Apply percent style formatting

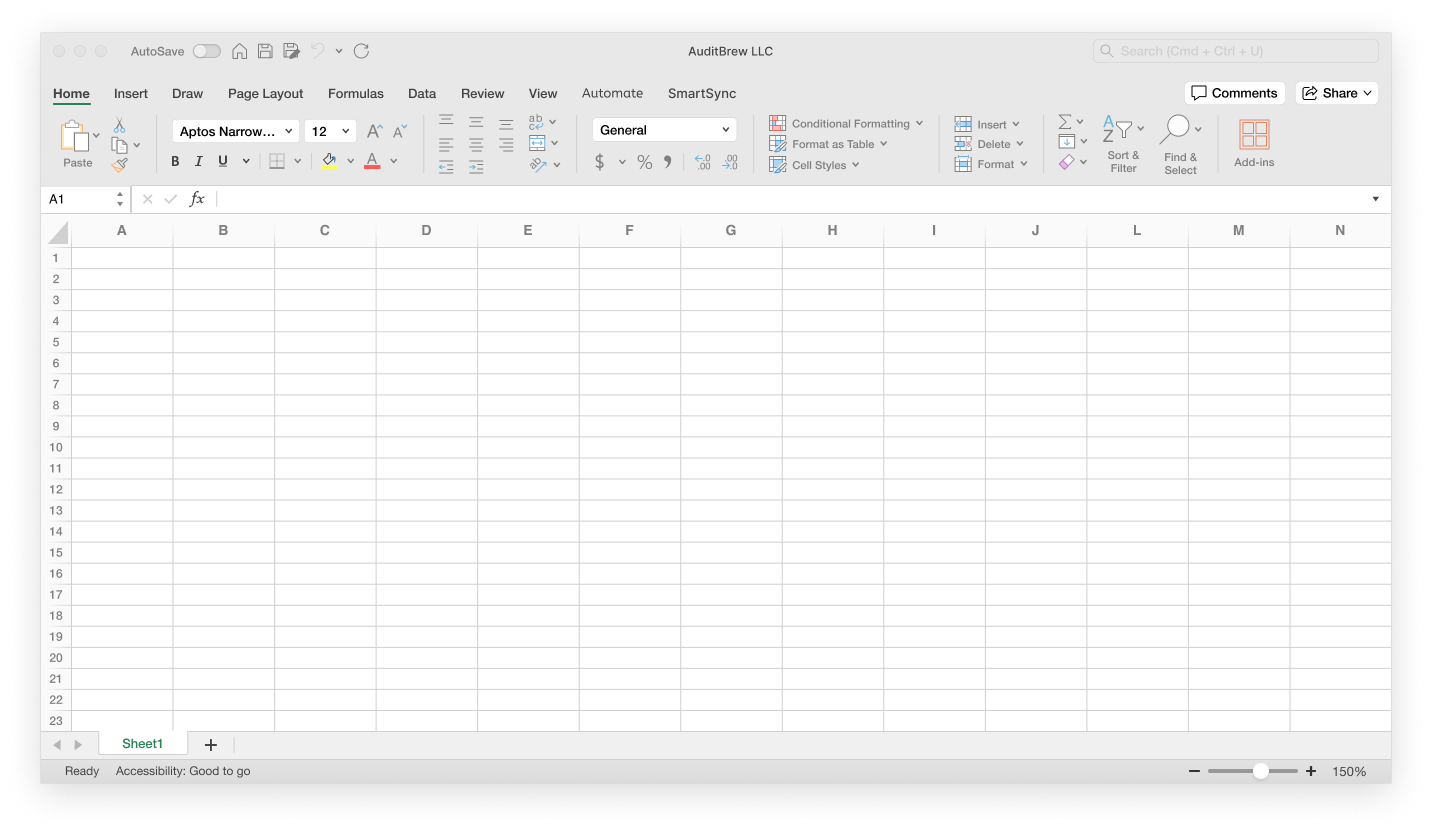point(644,161)
